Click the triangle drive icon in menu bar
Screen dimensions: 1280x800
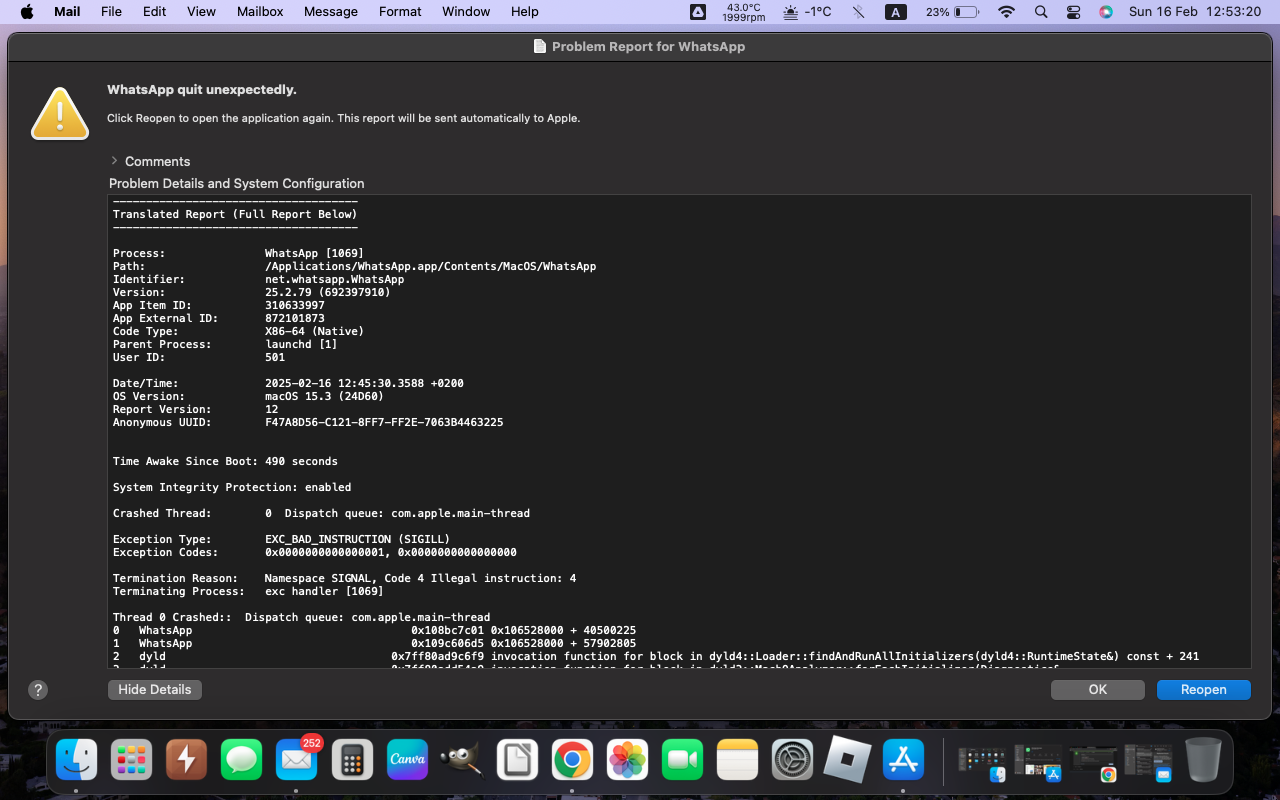click(x=698, y=12)
